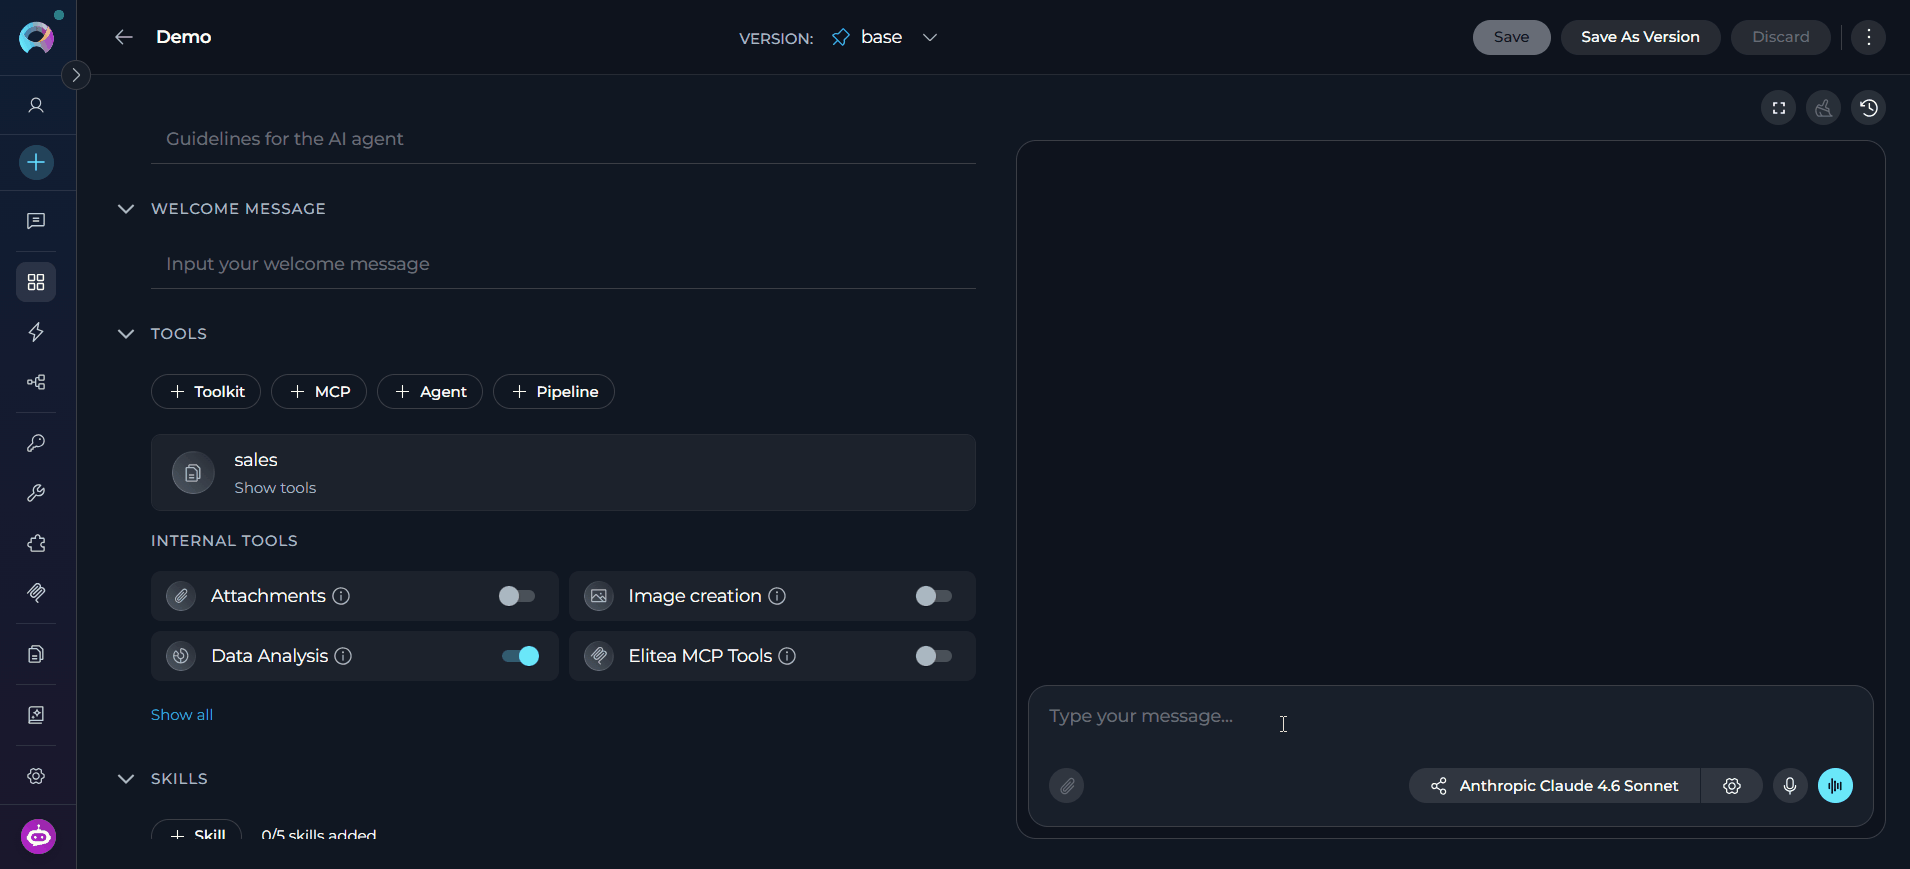Click the Image creation info icon

click(777, 596)
